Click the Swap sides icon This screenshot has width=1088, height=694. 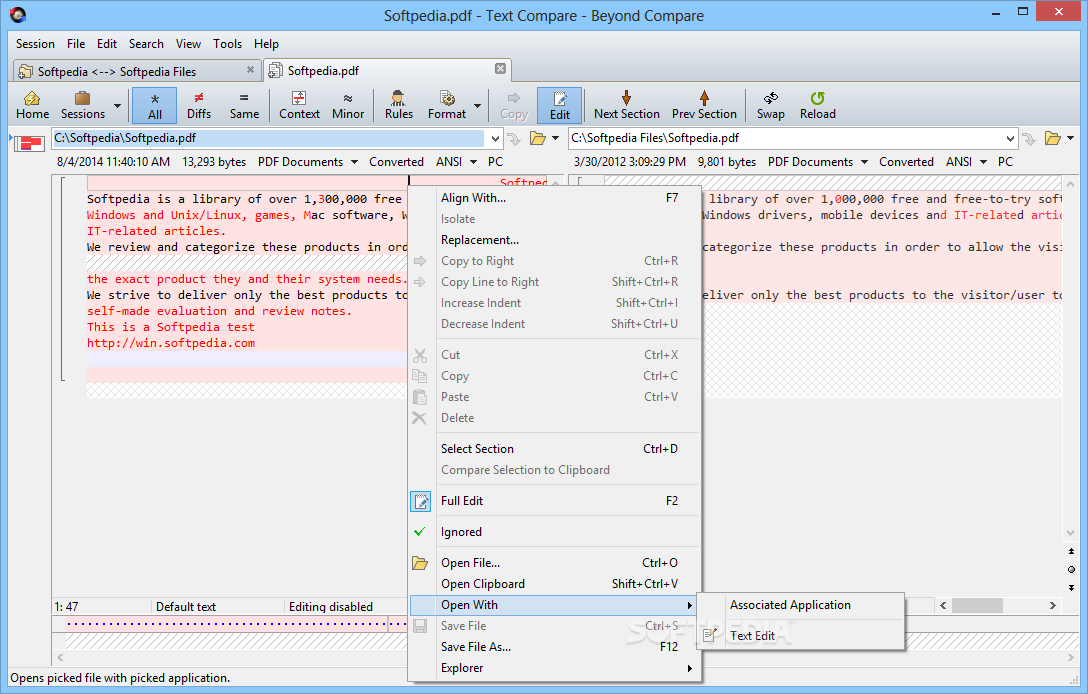coord(770,105)
